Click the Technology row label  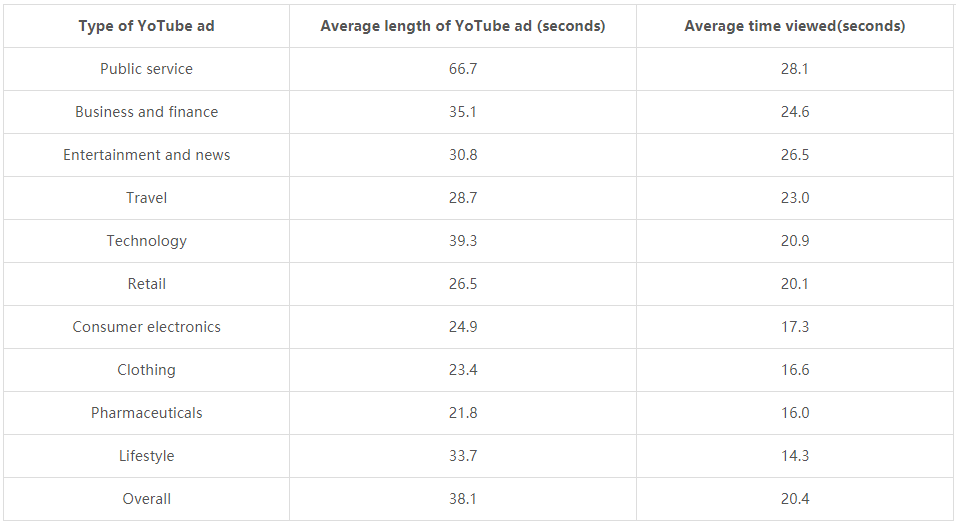tap(146, 241)
